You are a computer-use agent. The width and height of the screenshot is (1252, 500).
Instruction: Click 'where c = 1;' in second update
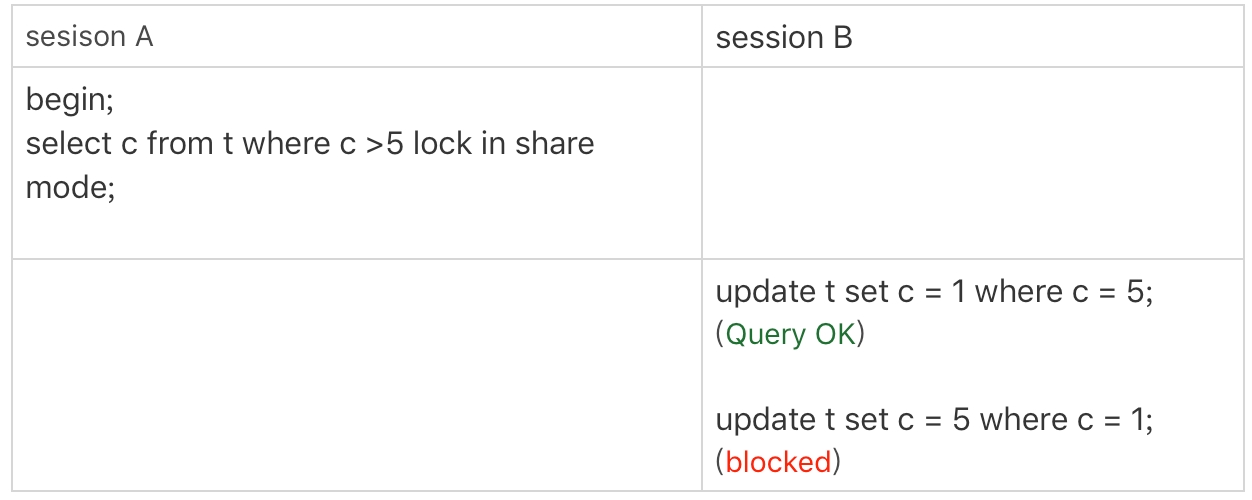coord(1066,419)
